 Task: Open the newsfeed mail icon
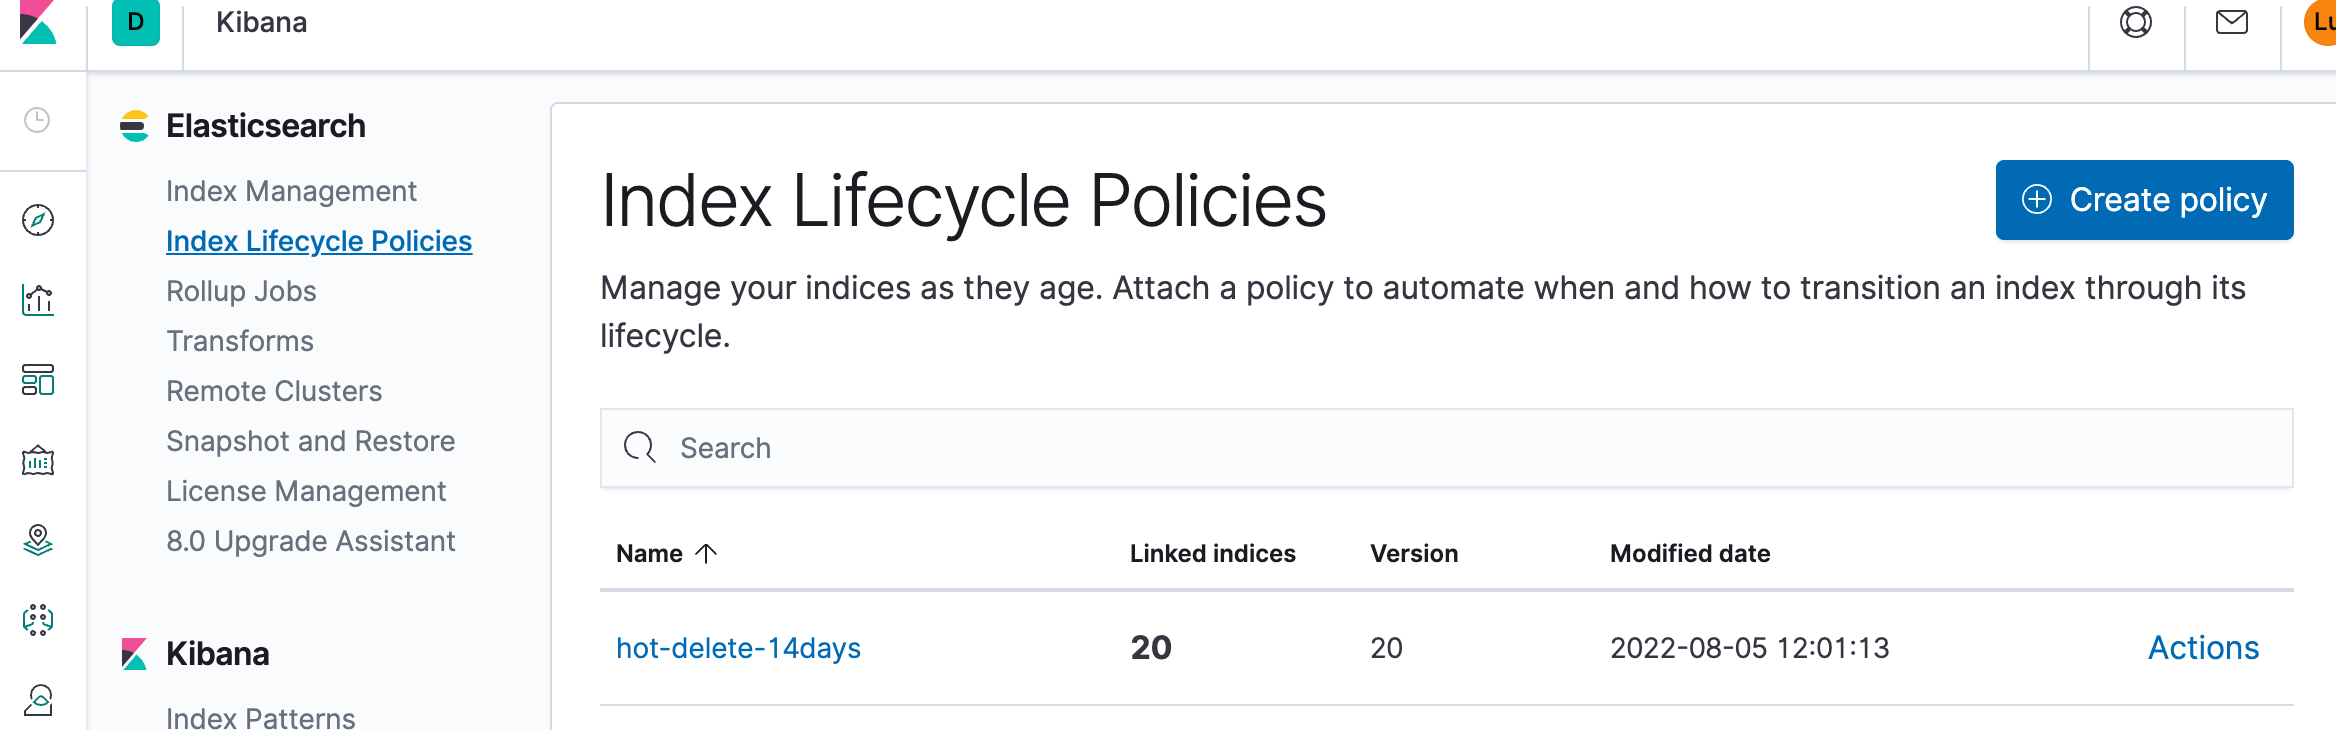[2232, 22]
